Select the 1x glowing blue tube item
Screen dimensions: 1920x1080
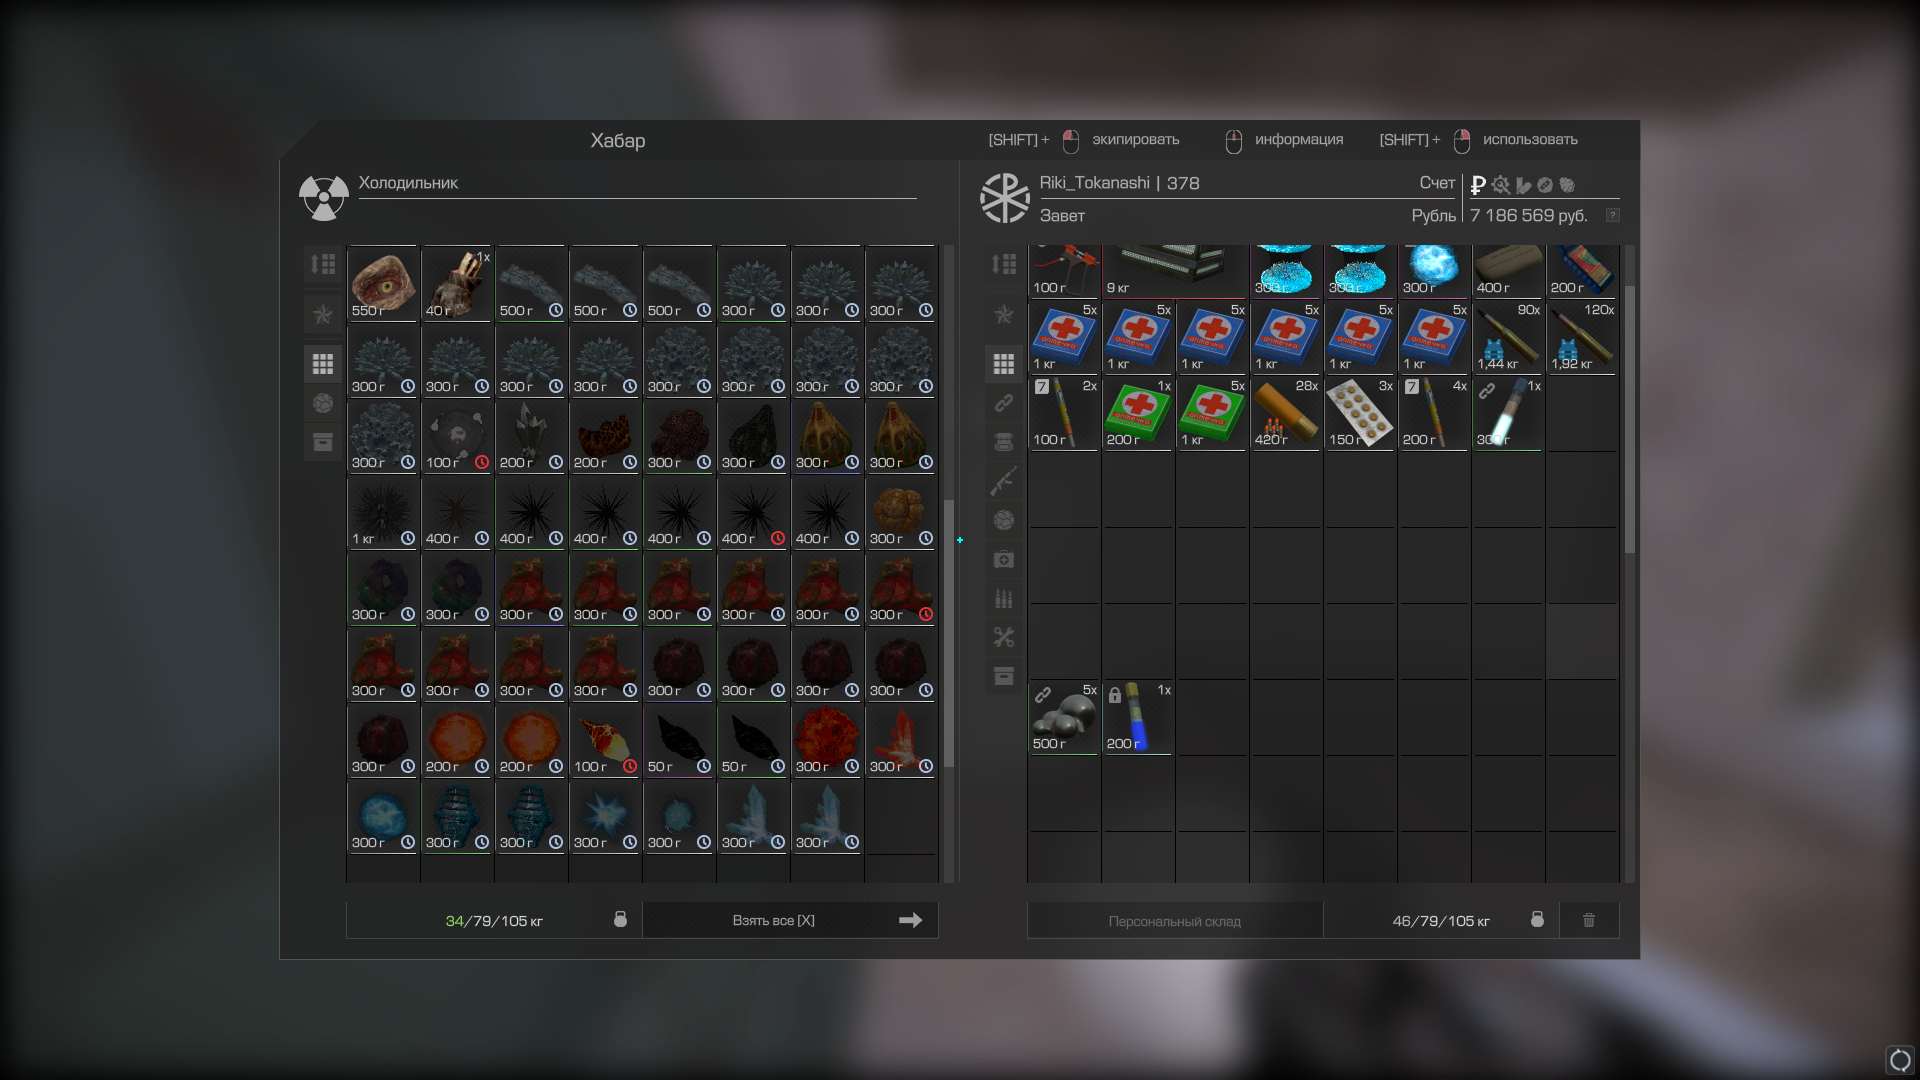(1508, 413)
